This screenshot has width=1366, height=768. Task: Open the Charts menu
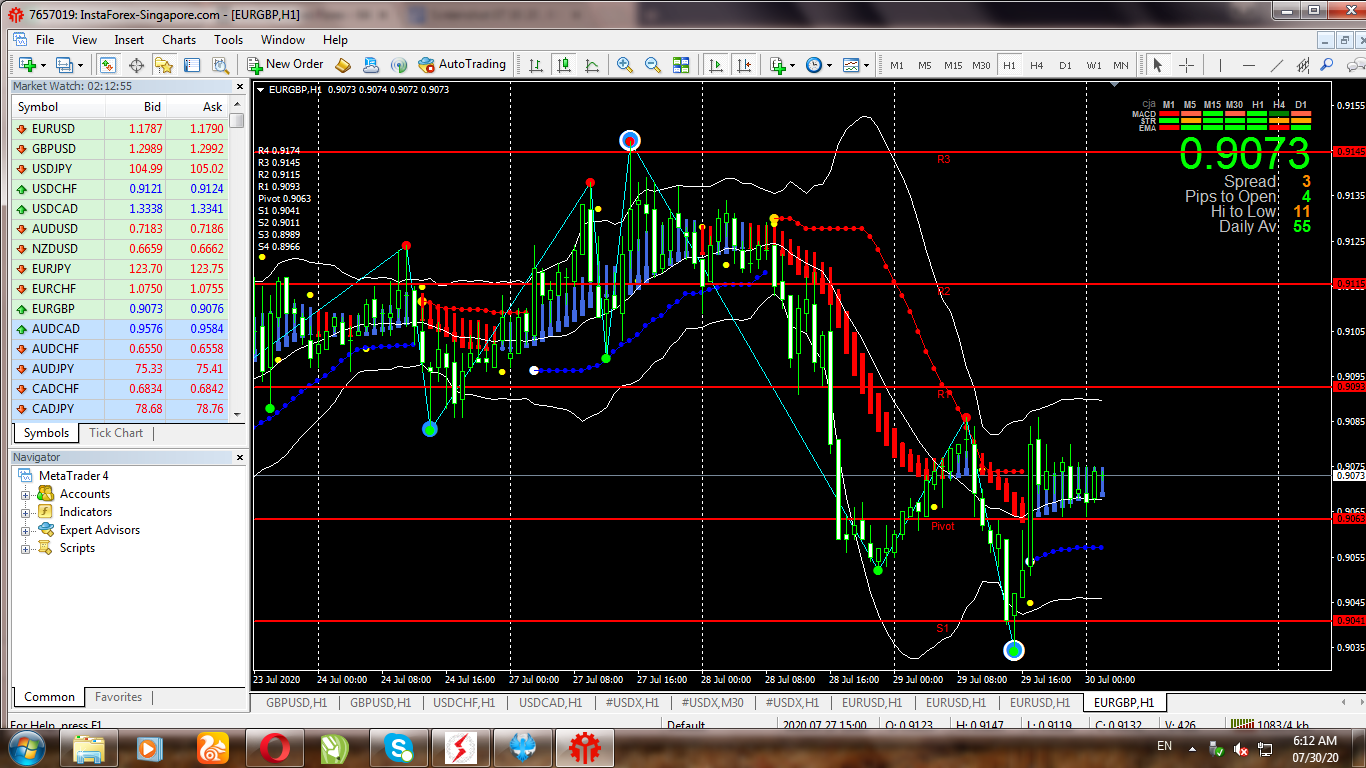point(179,40)
